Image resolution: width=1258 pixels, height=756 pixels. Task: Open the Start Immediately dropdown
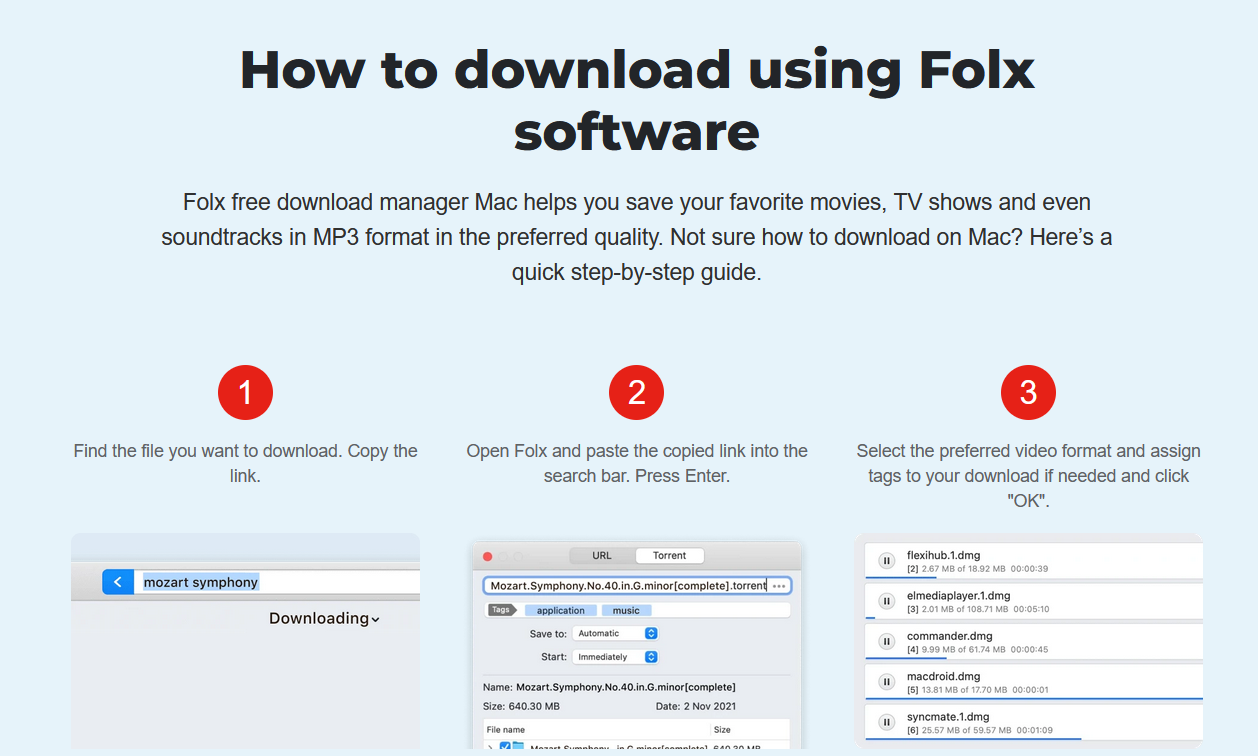click(616, 657)
